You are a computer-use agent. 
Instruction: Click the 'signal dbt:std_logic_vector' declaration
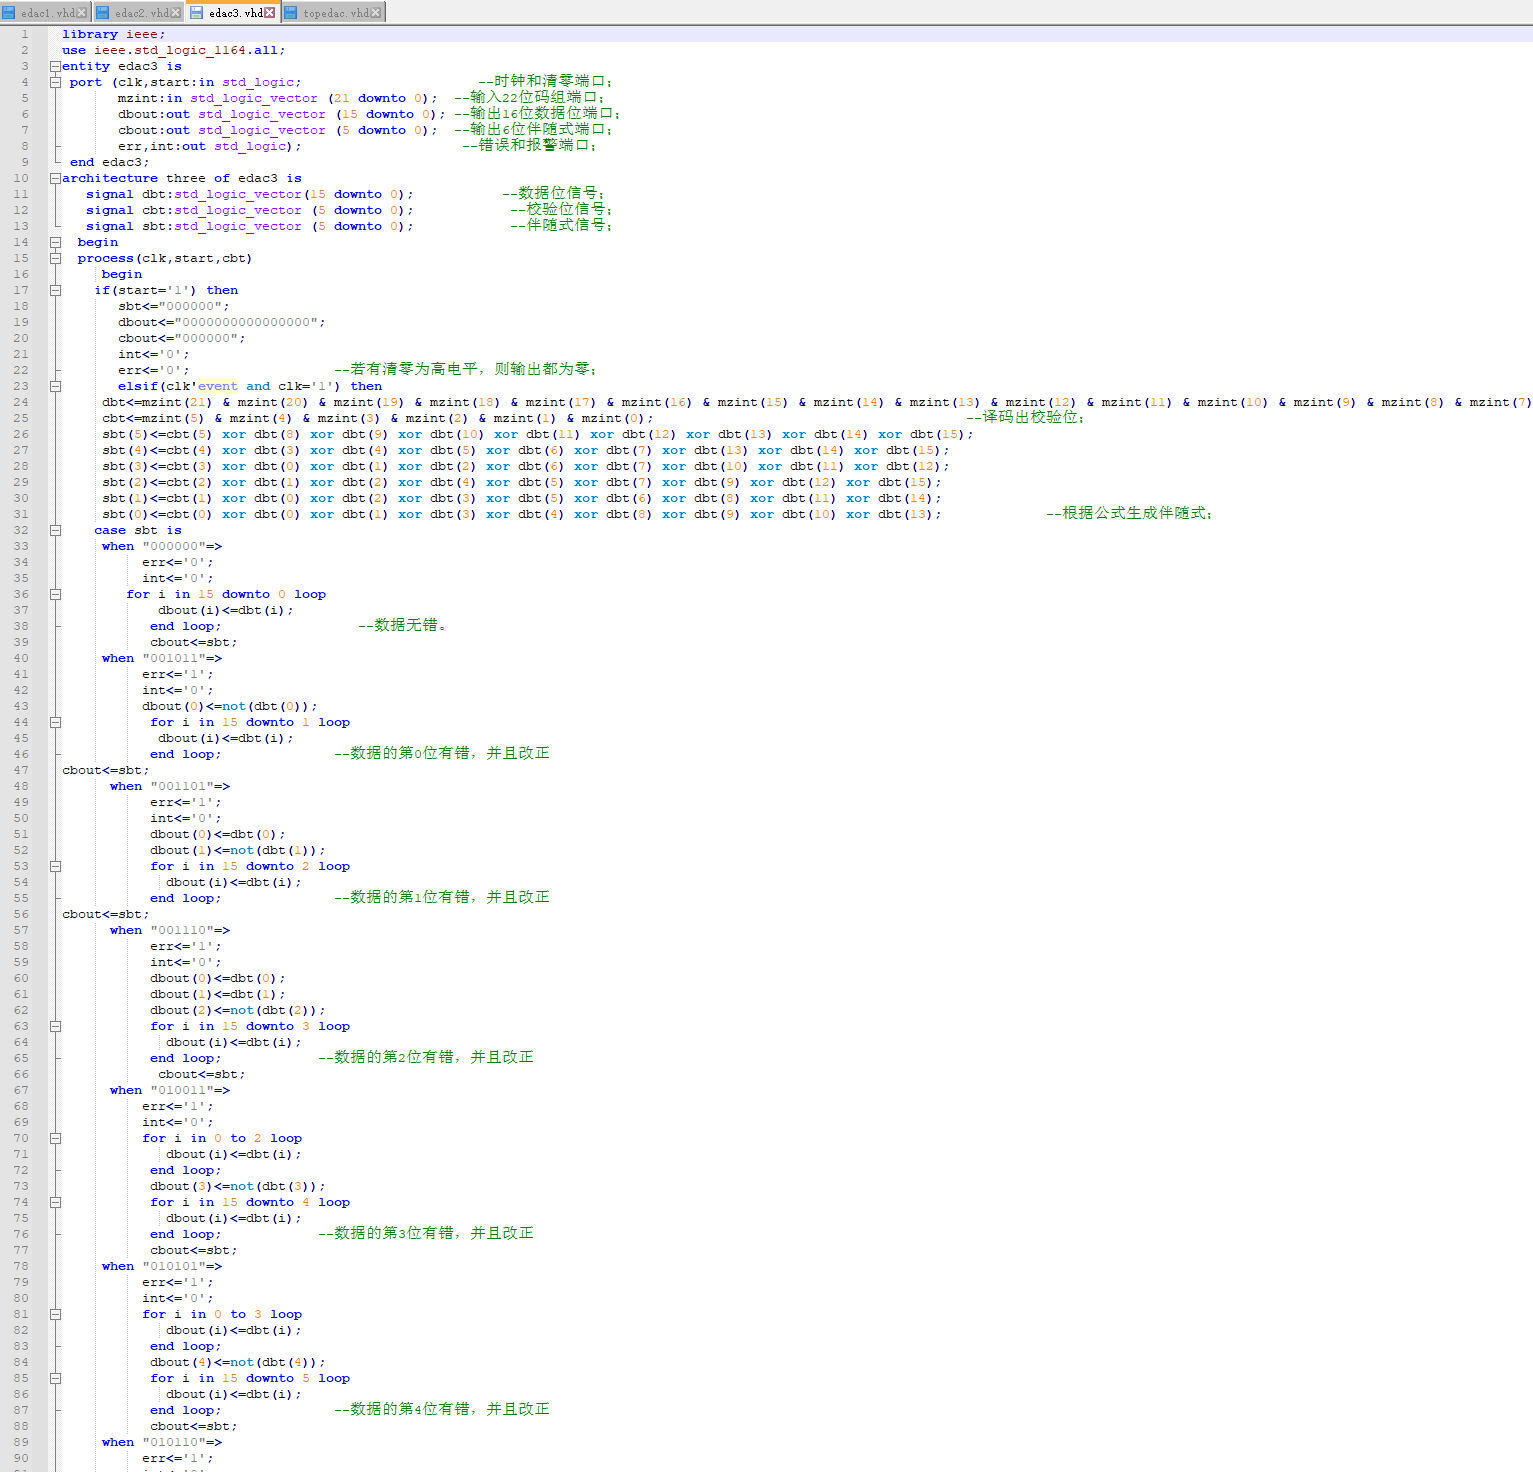coord(249,194)
